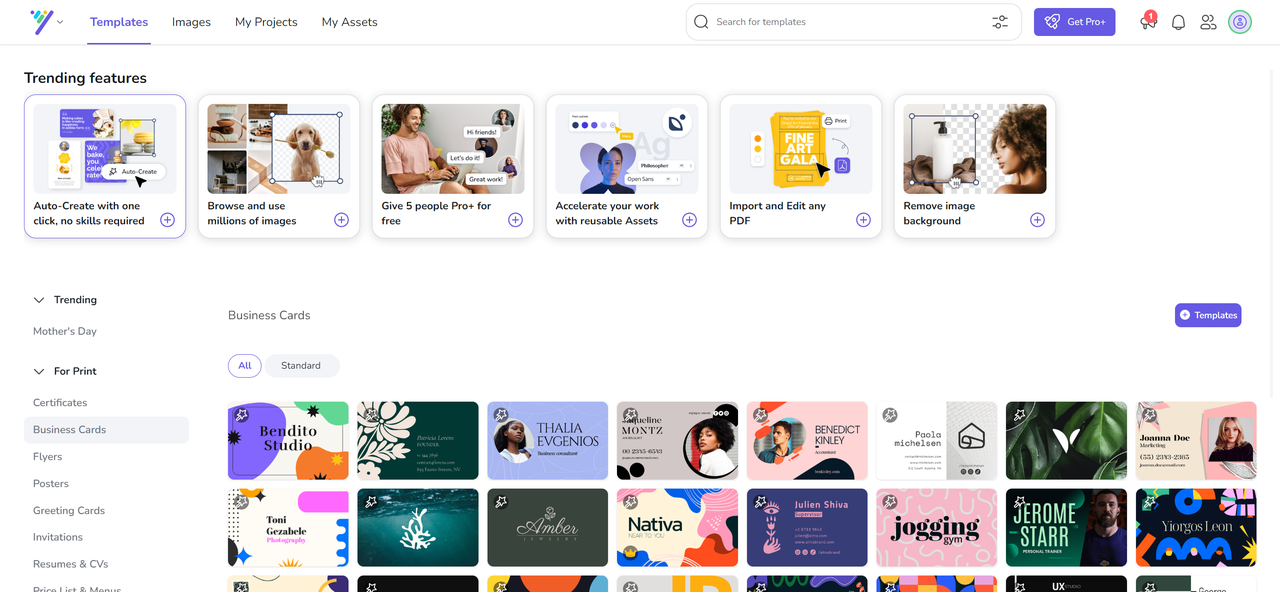Open Amber Jewelry card template
Viewport: 1280px width, 592px height.
[548, 528]
